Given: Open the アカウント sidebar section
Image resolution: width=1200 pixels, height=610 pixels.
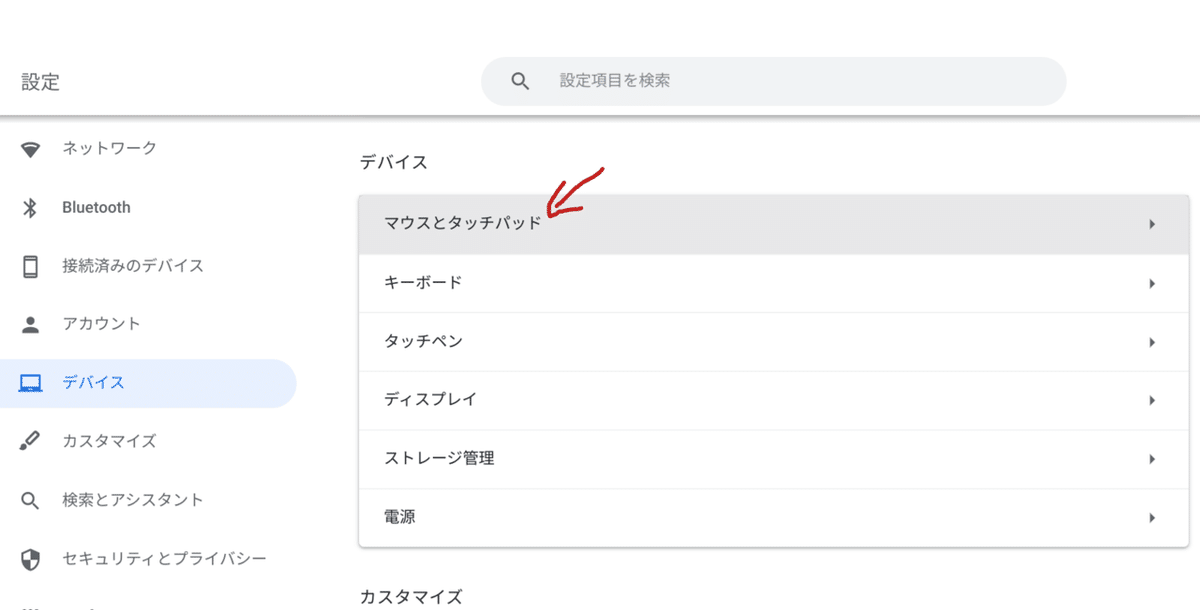Looking at the screenshot, I should (101, 324).
